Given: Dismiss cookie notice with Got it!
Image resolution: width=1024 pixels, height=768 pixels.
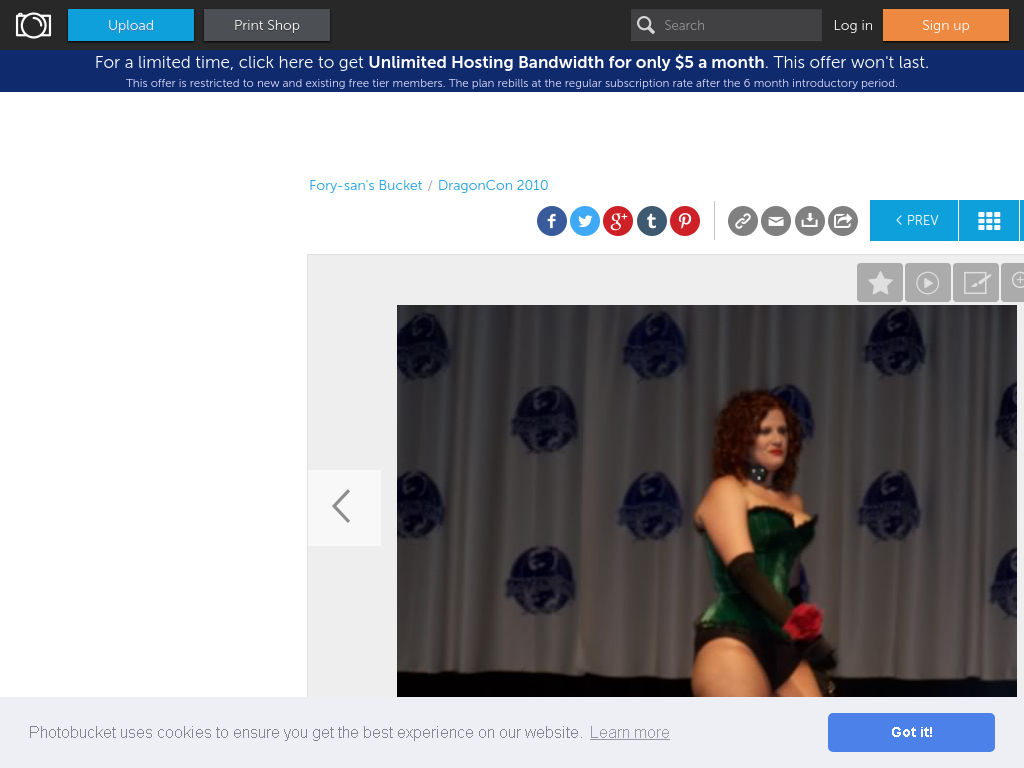Looking at the screenshot, I should (911, 732).
